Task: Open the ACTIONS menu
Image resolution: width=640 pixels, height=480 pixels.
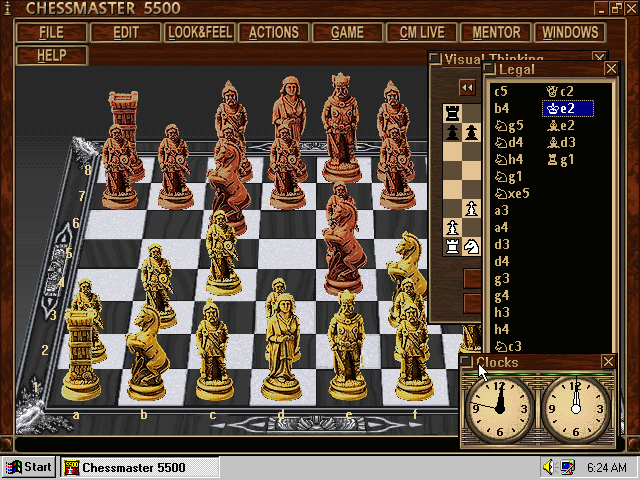Action: (273, 32)
